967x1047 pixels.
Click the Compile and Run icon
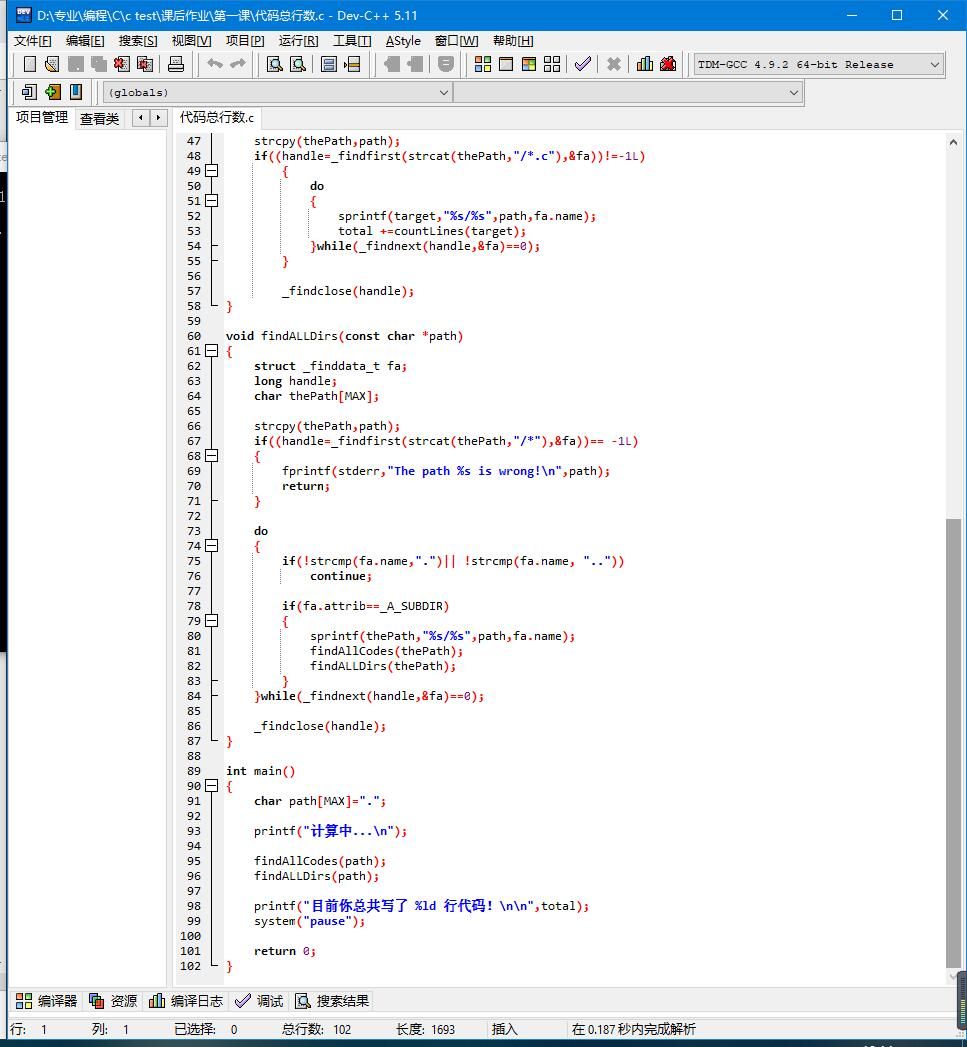(529, 64)
